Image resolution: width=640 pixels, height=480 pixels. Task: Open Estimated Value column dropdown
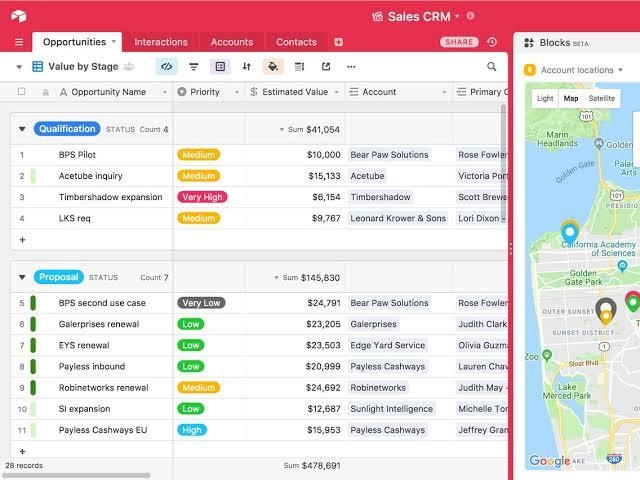click(x=336, y=92)
